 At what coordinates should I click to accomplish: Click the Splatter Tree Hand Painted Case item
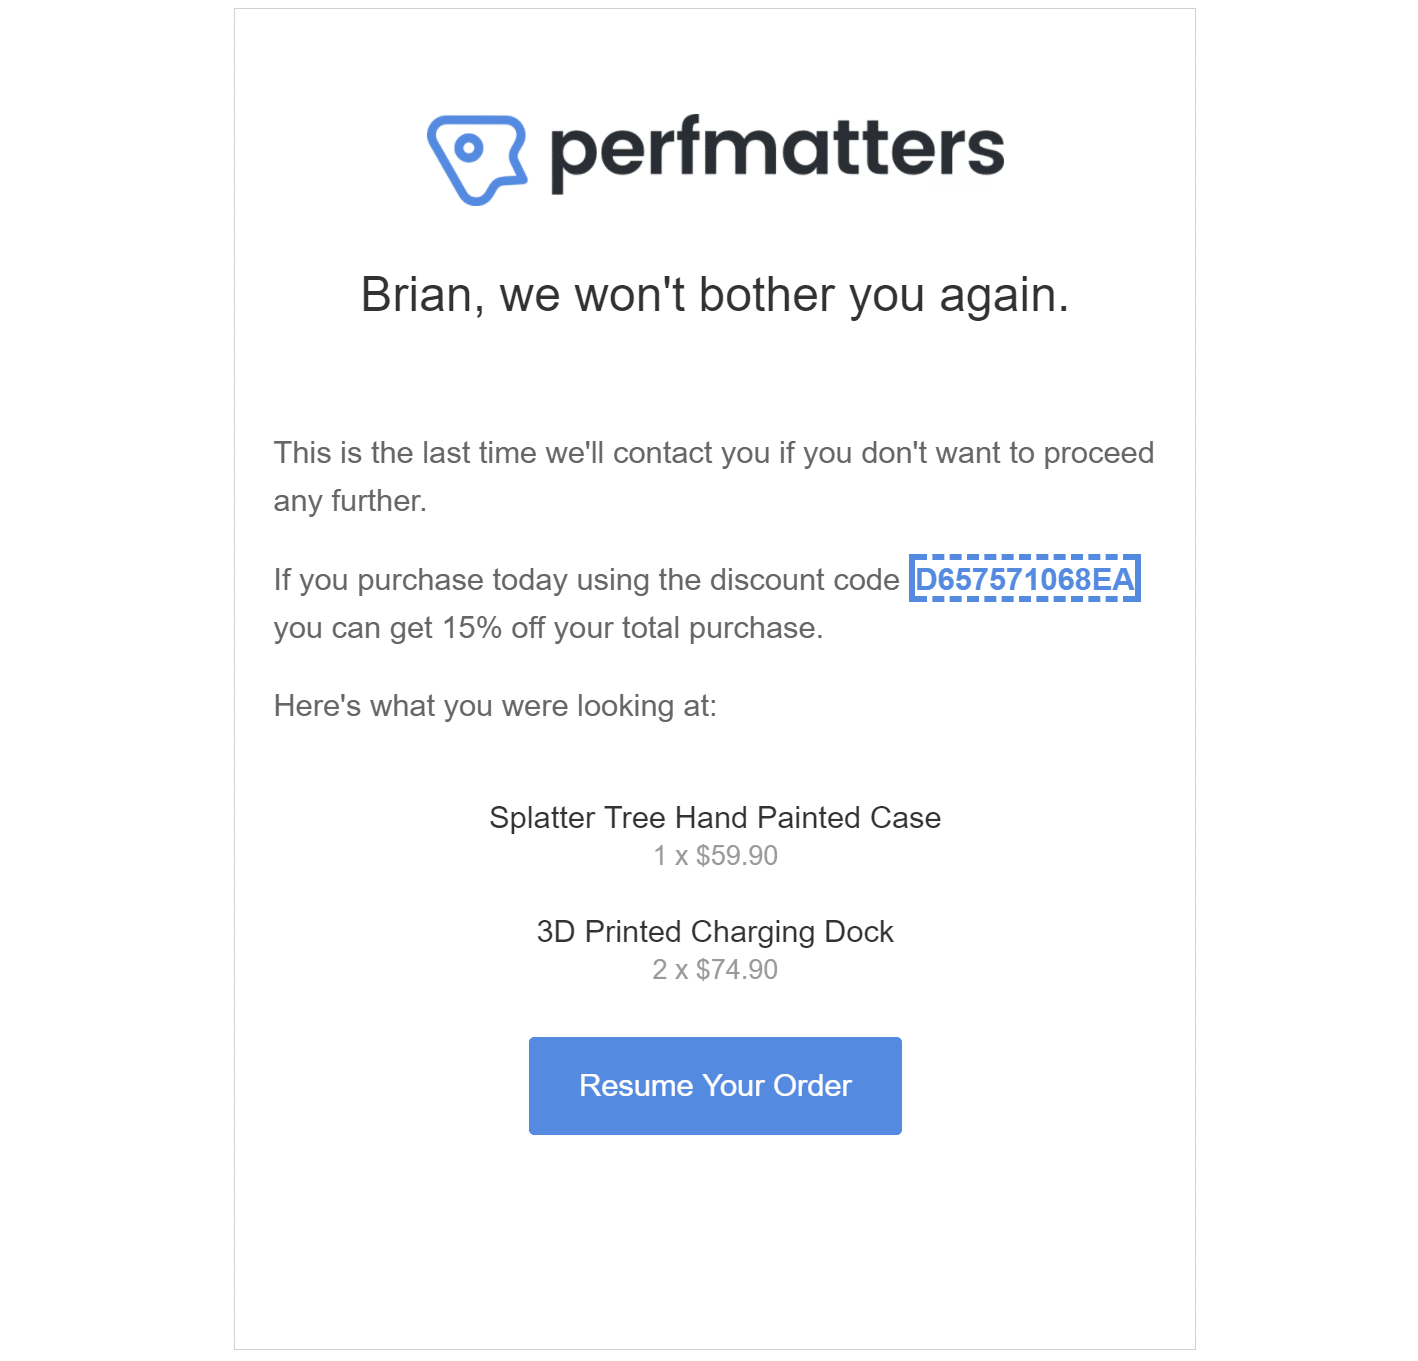pos(715,818)
